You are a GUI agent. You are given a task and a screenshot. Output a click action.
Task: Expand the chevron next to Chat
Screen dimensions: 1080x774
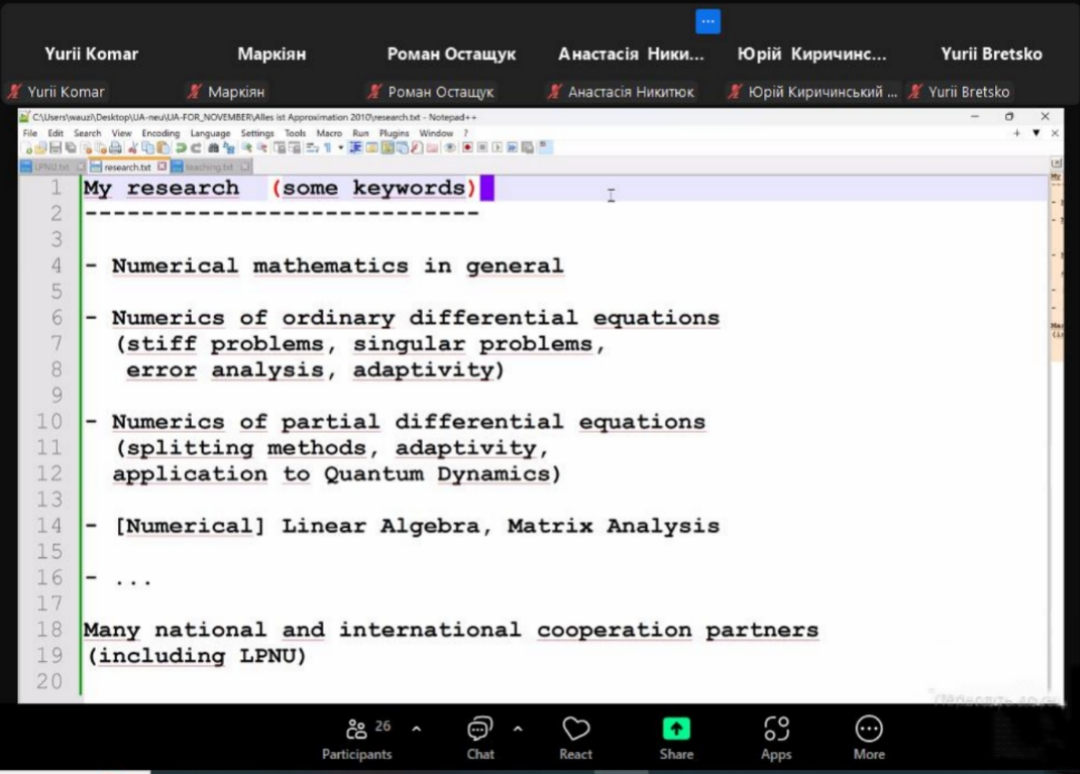517,729
